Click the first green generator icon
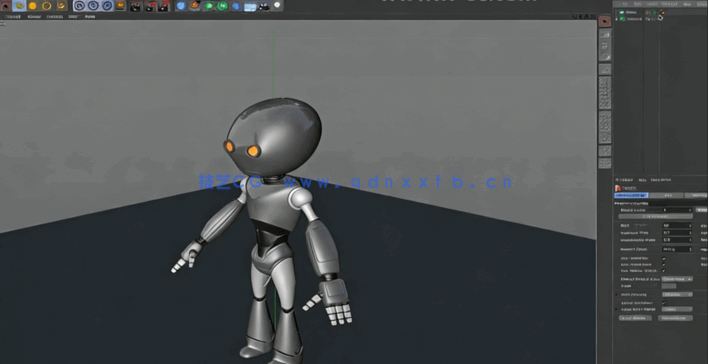 209,6
